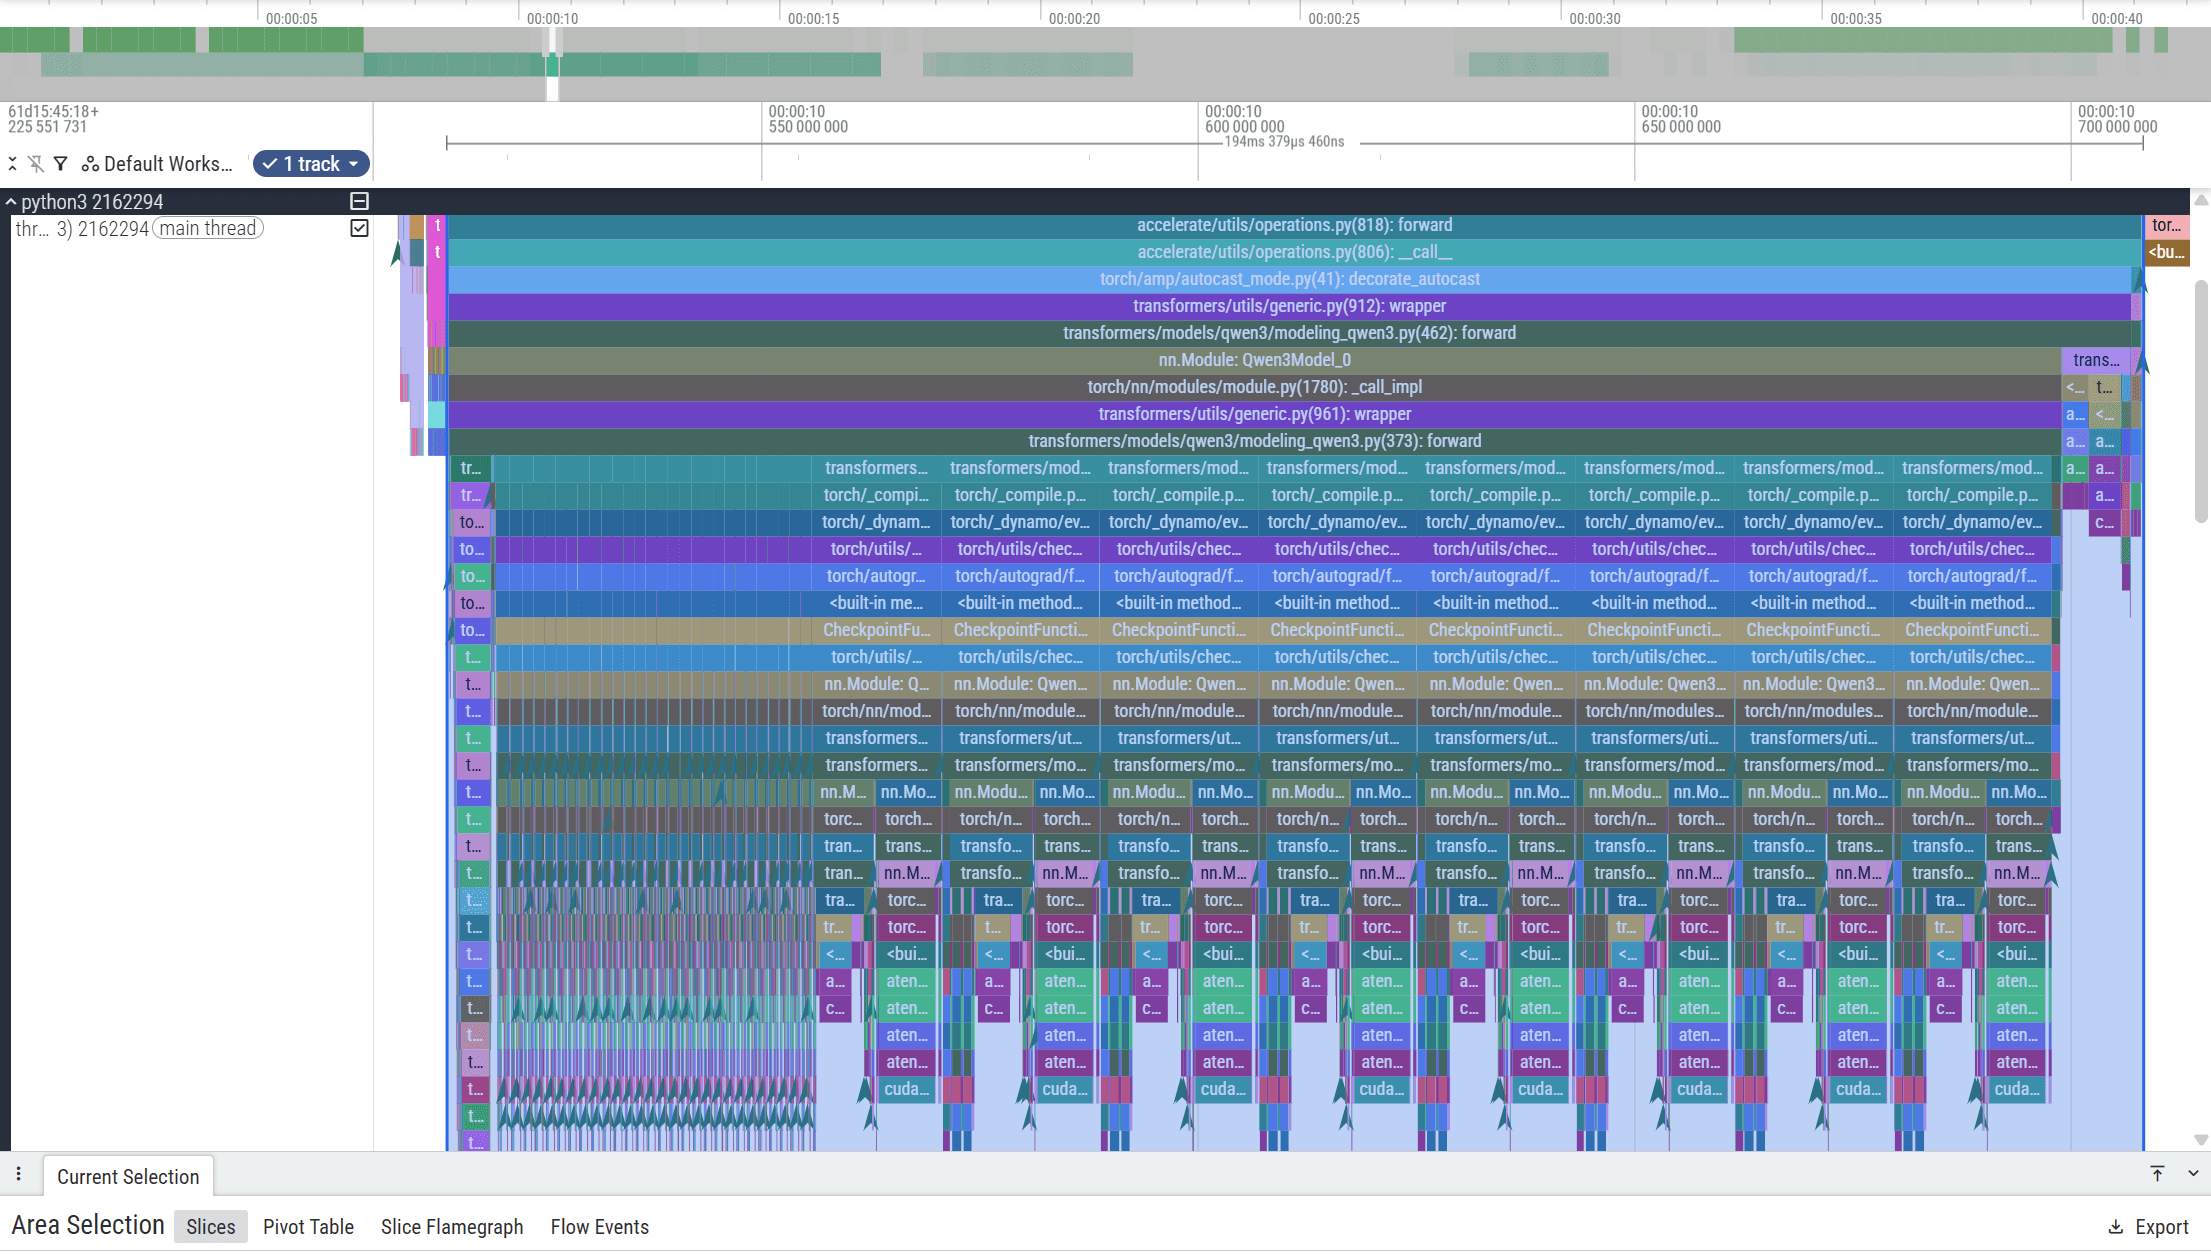Collapse the bottom drawer with chevron
This screenshot has height=1254, width=2211.
point(2193,1174)
